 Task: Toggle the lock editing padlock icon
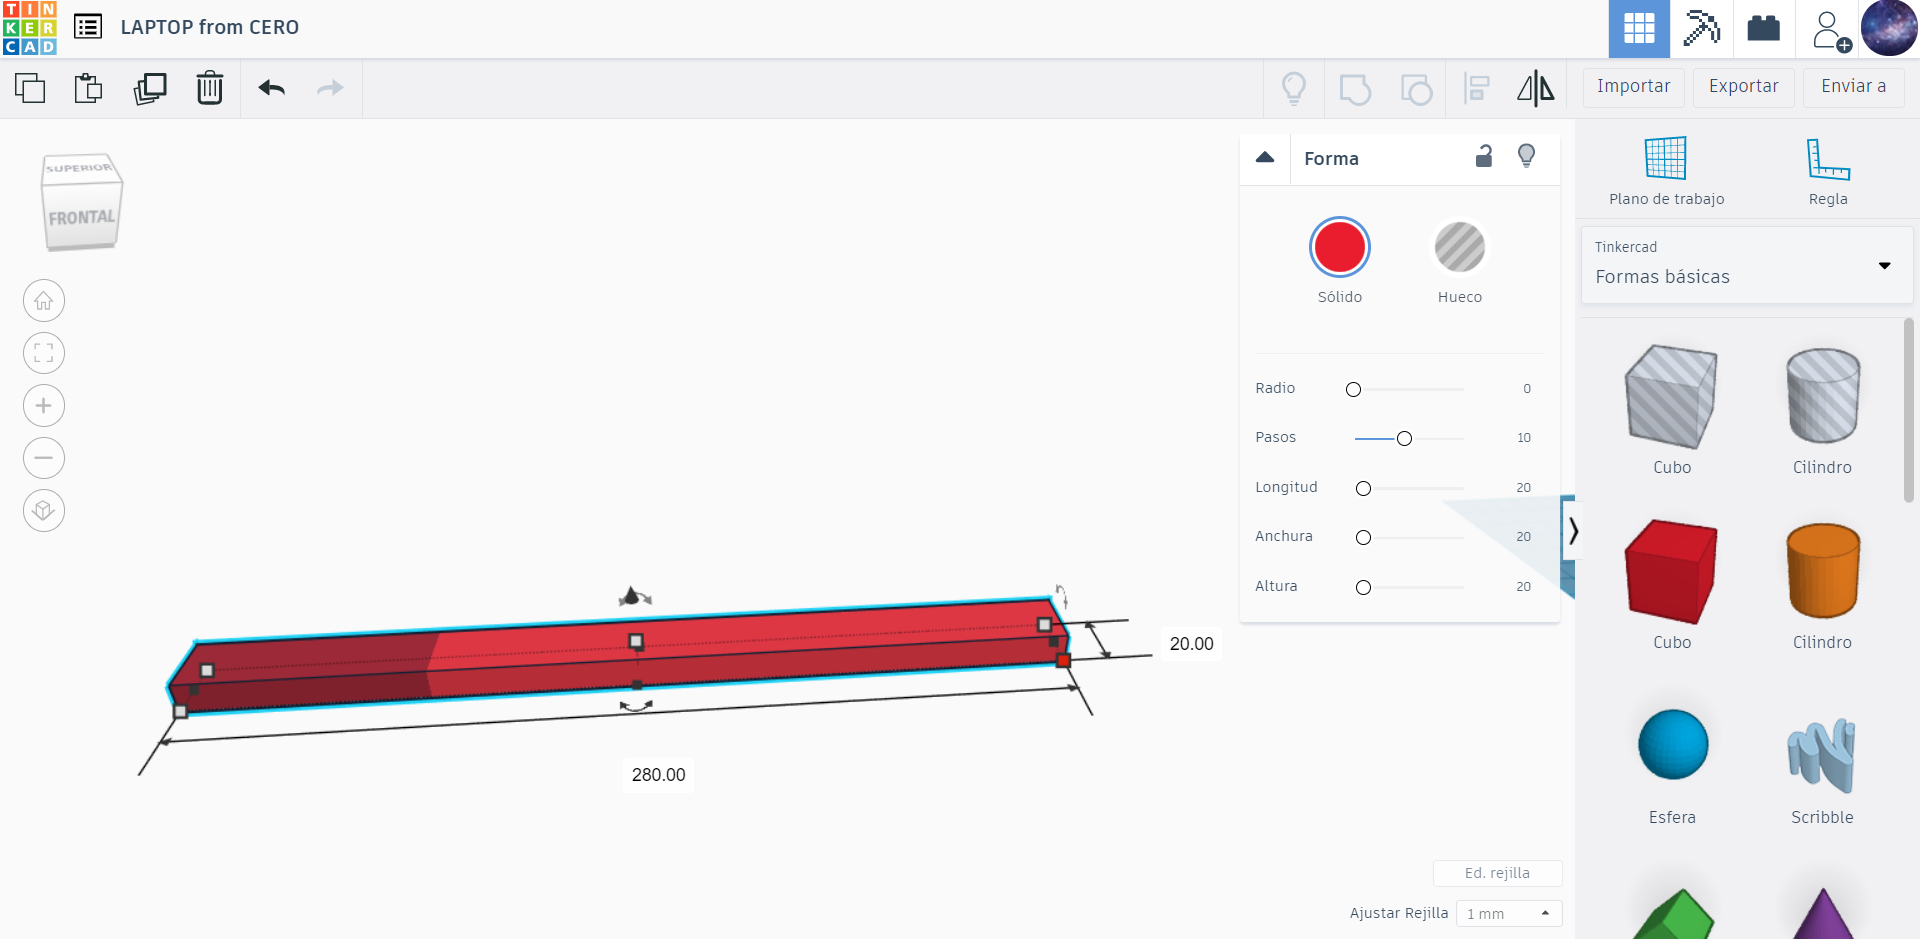point(1484,156)
